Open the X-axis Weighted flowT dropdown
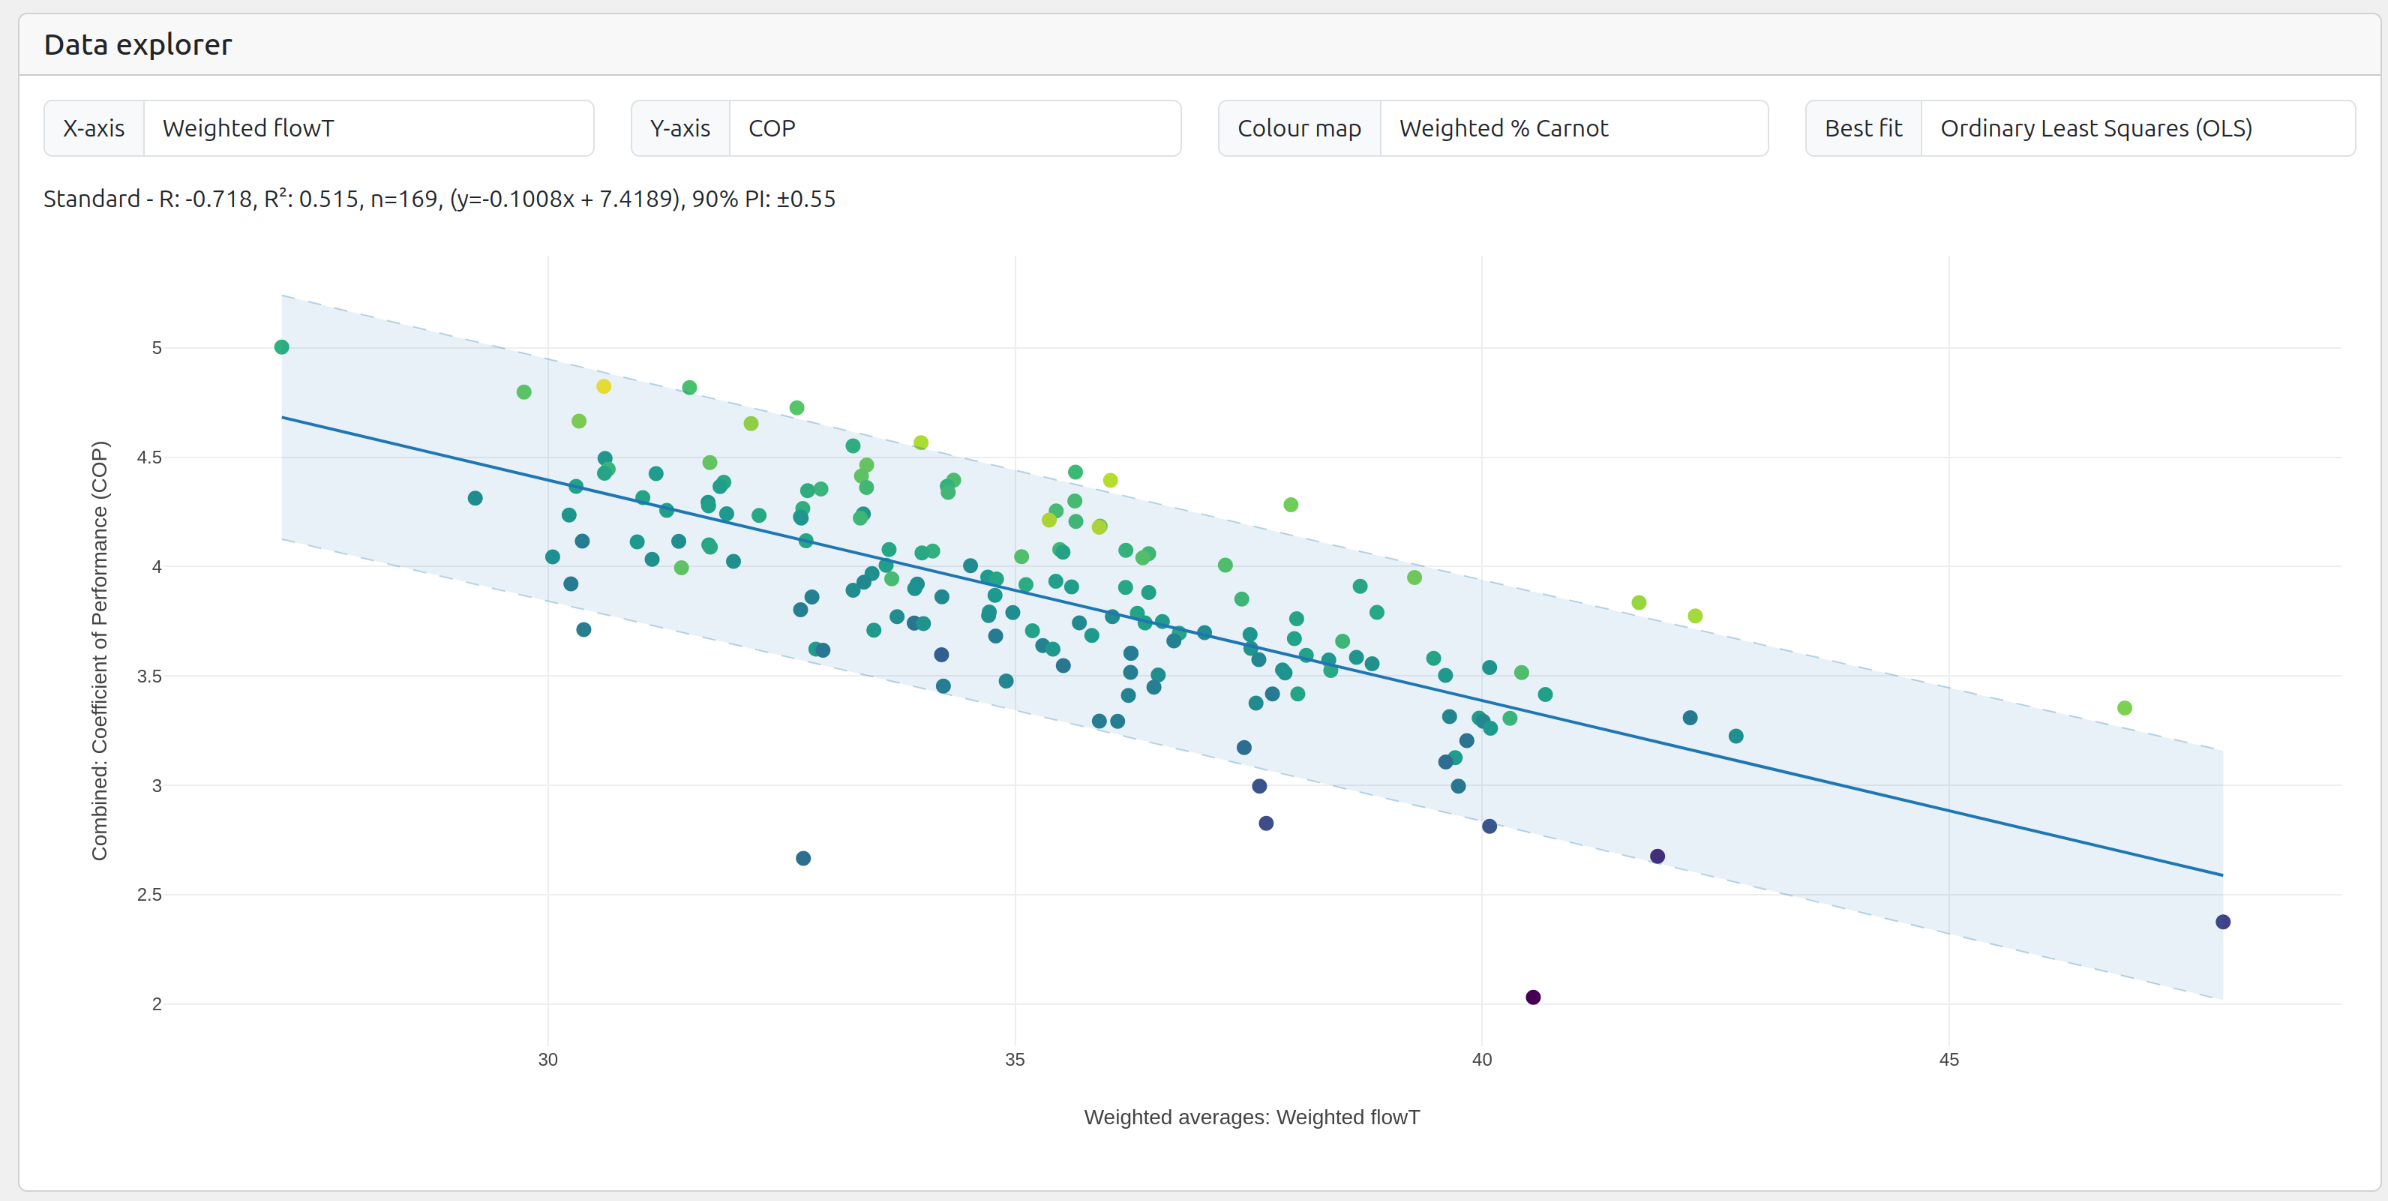The image size is (2388, 1201). pyautogui.click(x=368, y=128)
